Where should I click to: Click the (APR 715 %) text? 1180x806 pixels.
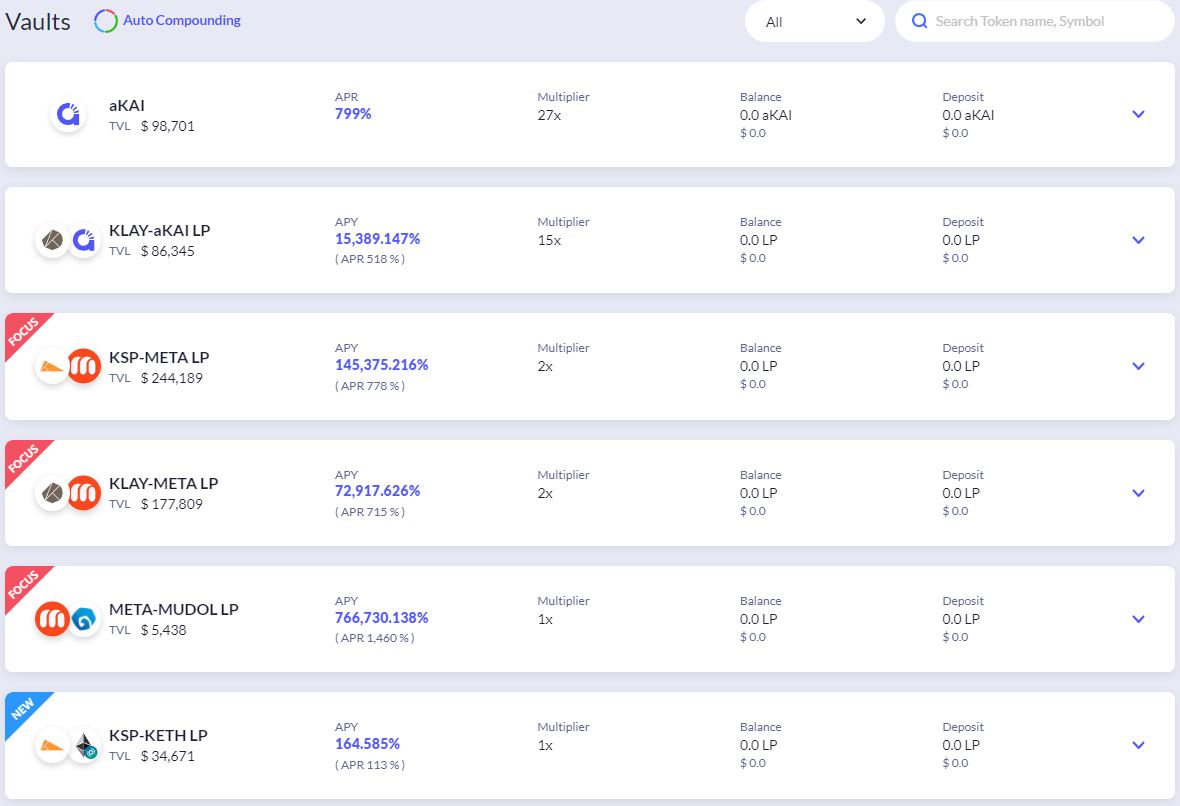pyautogui.click(x=370, y=512)
